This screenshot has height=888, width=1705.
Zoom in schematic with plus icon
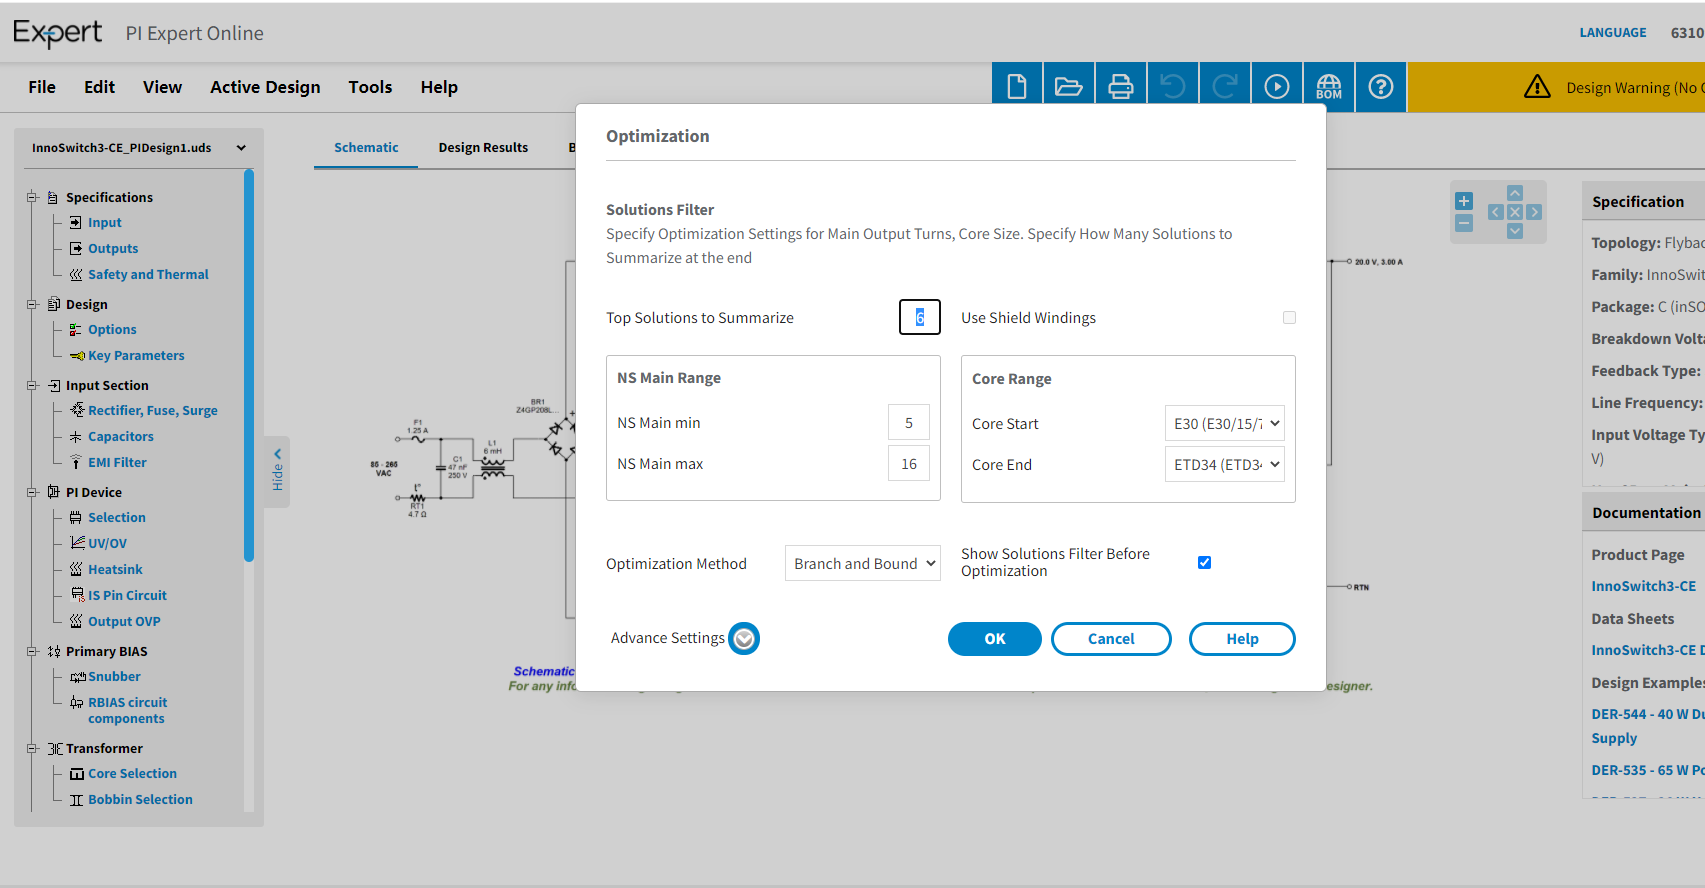(x=1464, y=201)
